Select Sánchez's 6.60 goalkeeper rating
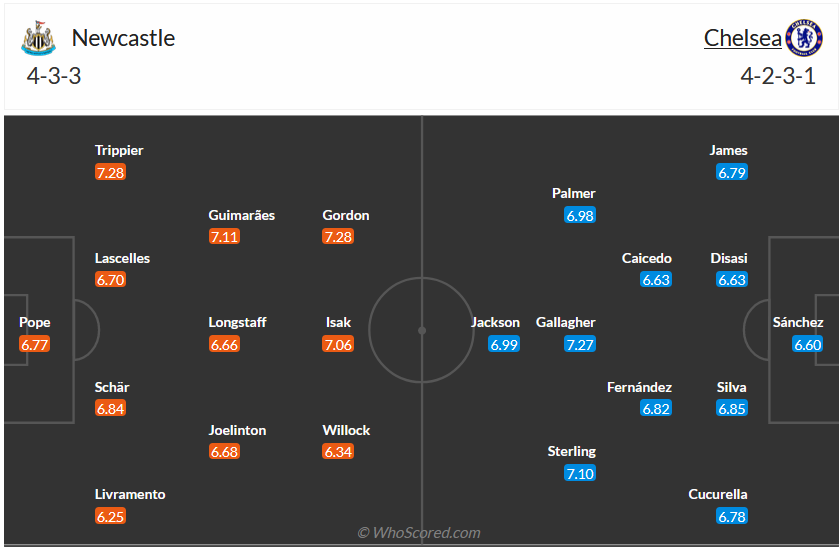The image size is (840, 547). tap(807, 344)
